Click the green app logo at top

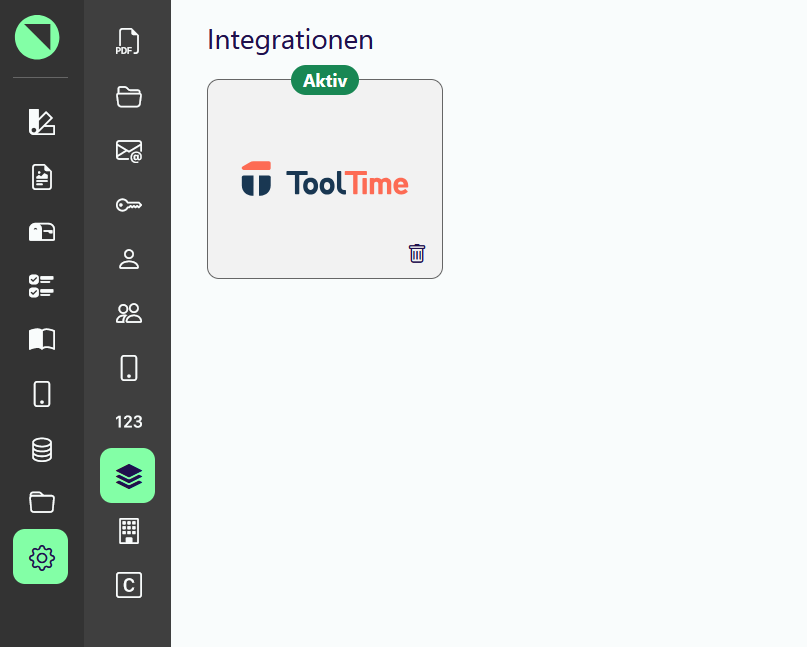point(37,37)
